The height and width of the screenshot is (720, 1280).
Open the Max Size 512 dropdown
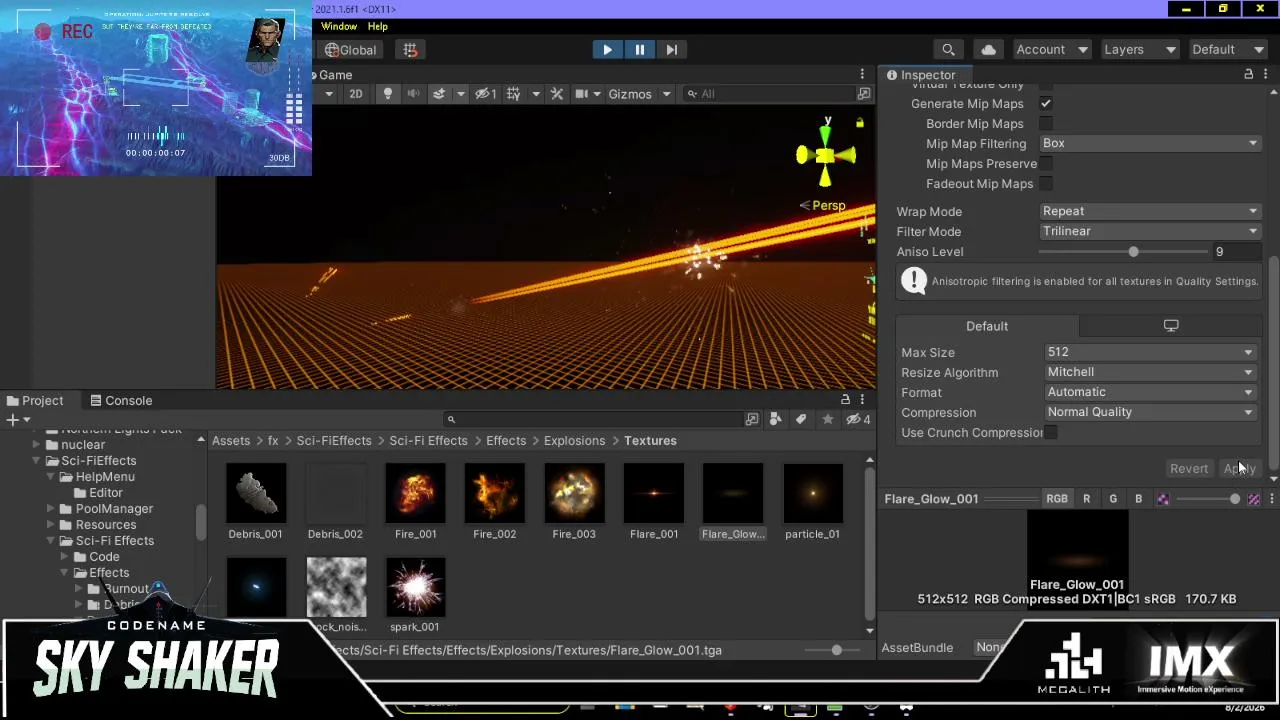1149,352
